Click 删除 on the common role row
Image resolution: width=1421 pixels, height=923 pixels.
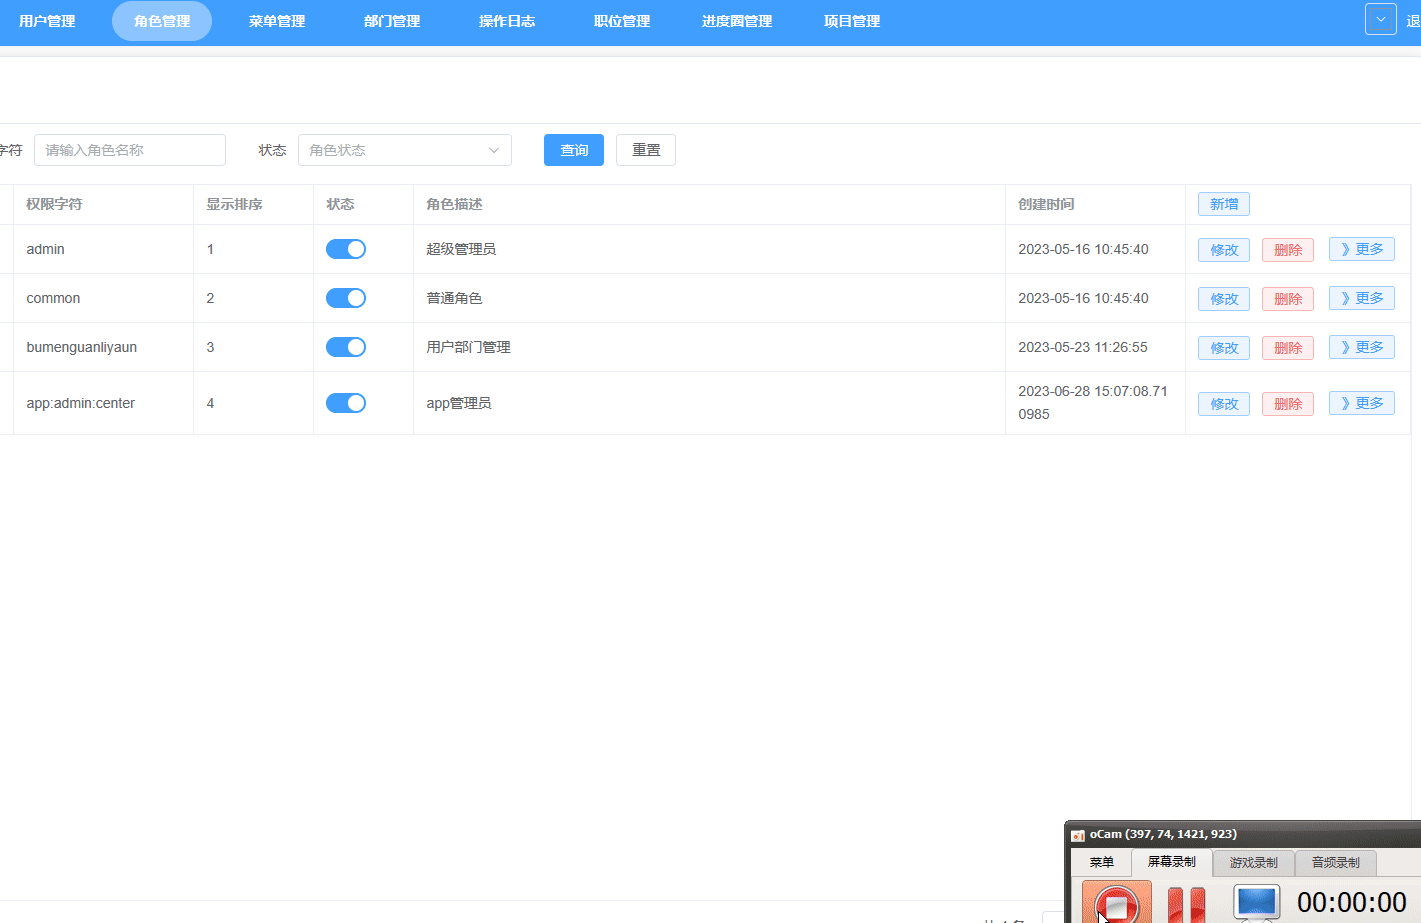pos(1287,298)
